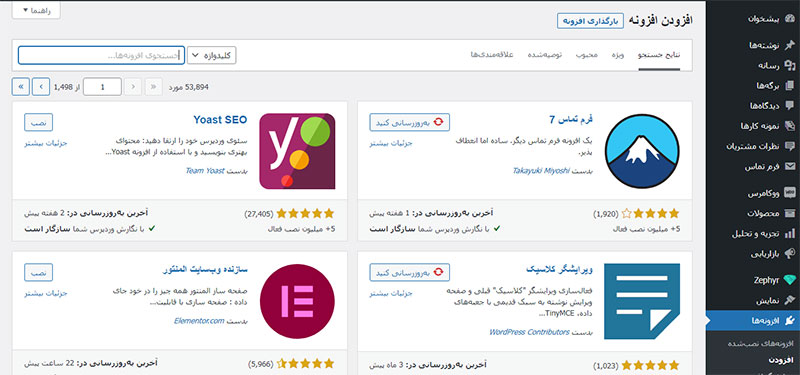Image resolution: width=800 pixels, height=375 pixels.
Task: Update the فرم تماس 7 plugin
Action: pyautogui.click(x=410, y=122)
